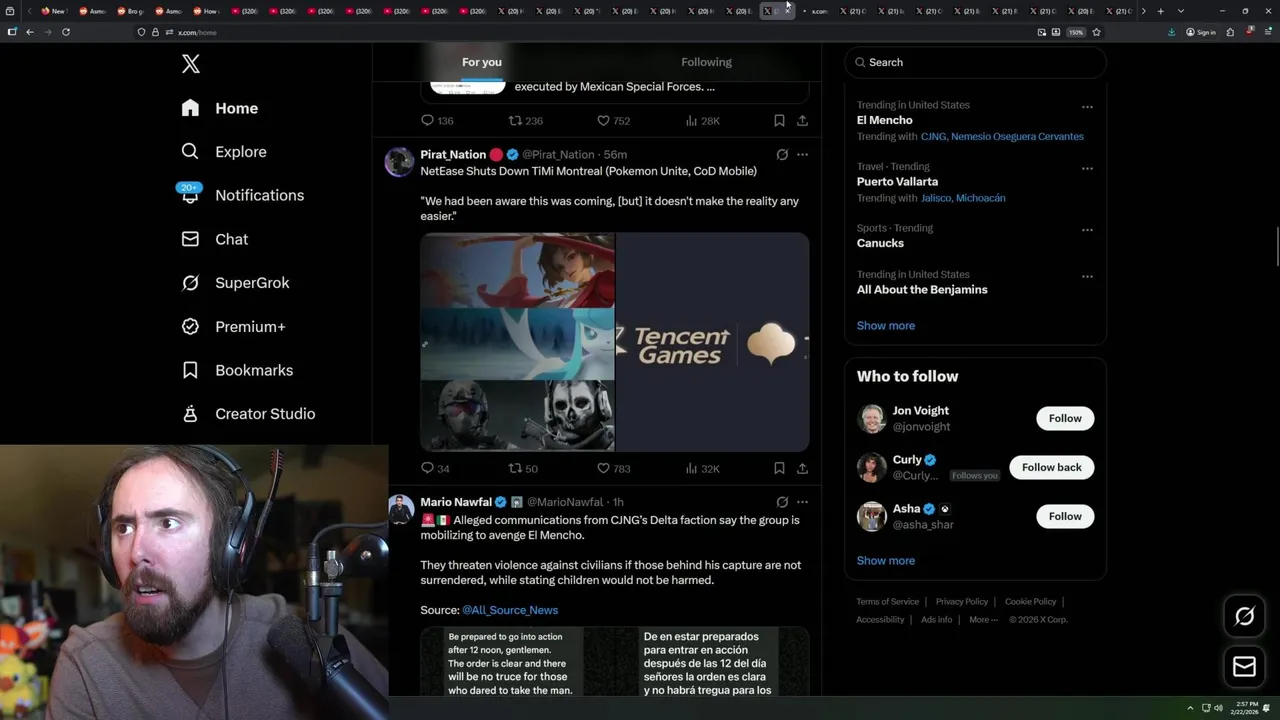Open a new browser tab
This screenshot has width=1280, height=720.
[x=1160, y=11]
